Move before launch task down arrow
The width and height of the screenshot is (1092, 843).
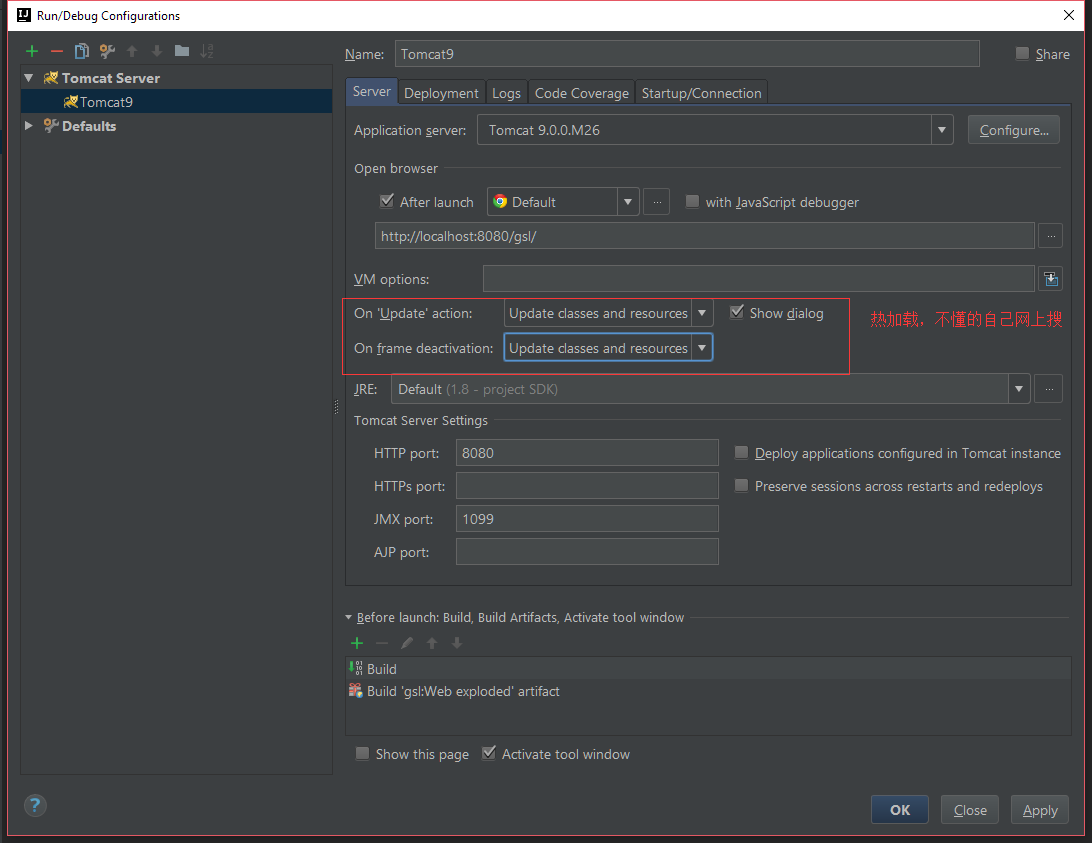(x=457, y=643)
